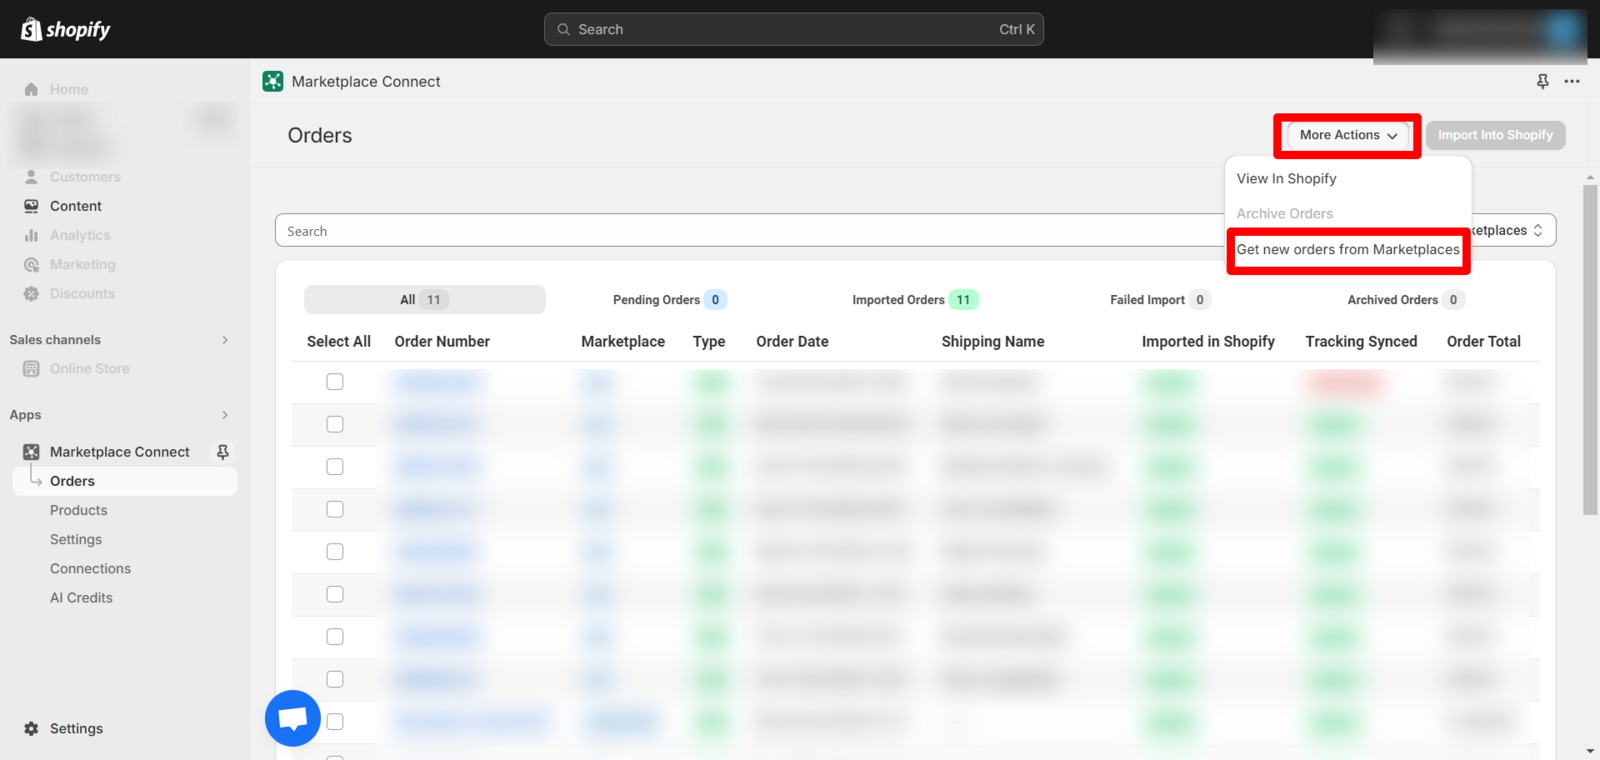
Task: Tick the ninth order row checkbox
Action: [335, 722]
